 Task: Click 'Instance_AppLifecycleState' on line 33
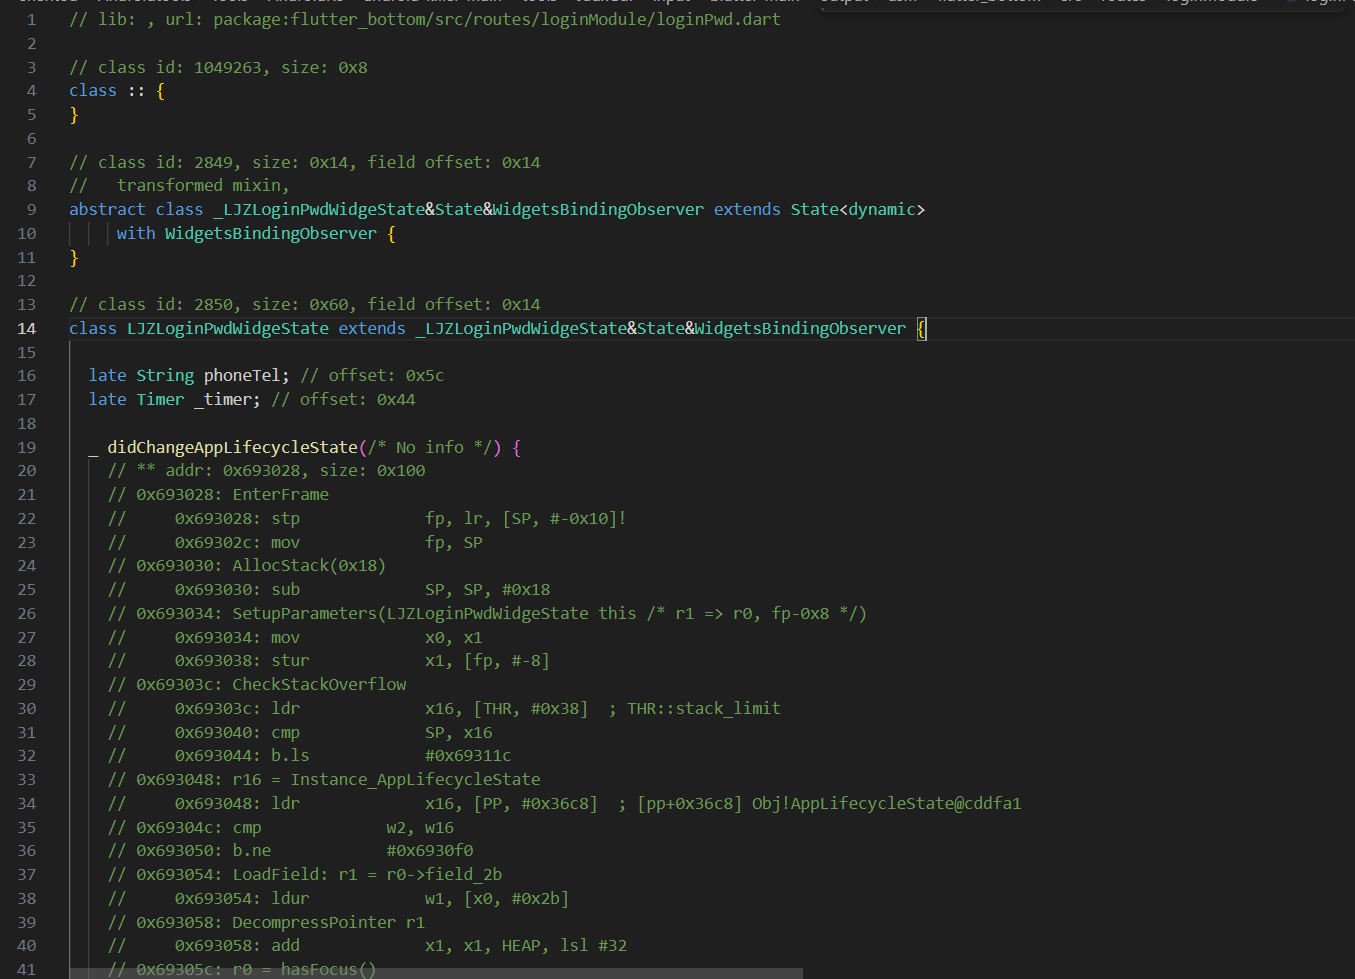click(415, 779)
